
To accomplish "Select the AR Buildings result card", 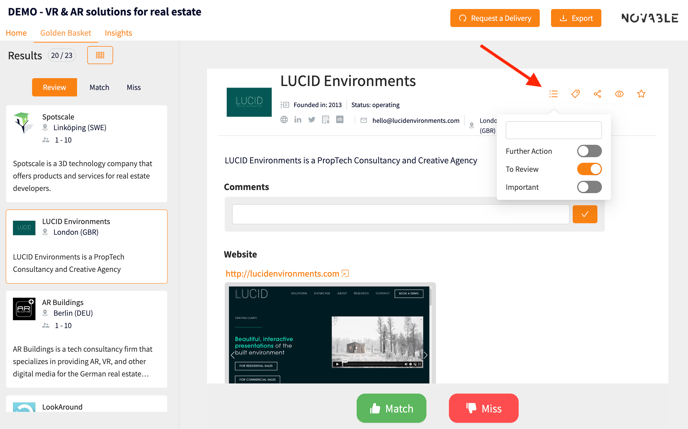I will click(x=86, y=339).
